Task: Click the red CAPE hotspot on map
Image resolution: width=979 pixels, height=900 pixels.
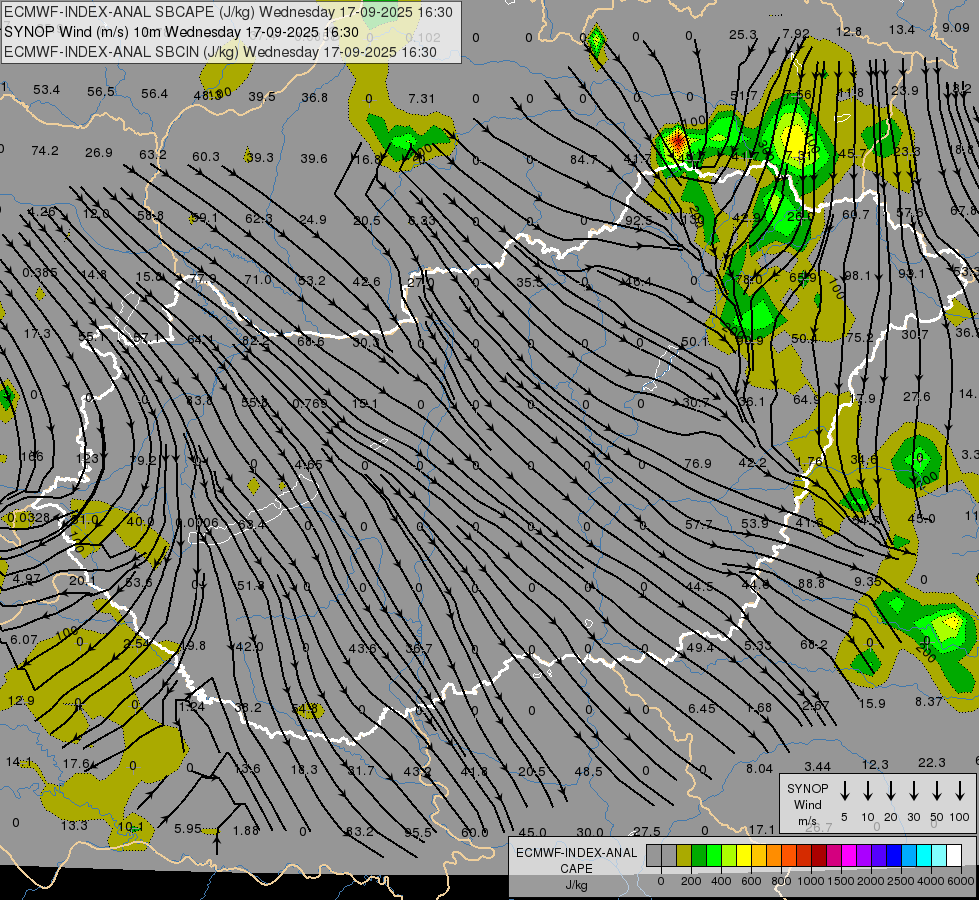Action: 676,139
